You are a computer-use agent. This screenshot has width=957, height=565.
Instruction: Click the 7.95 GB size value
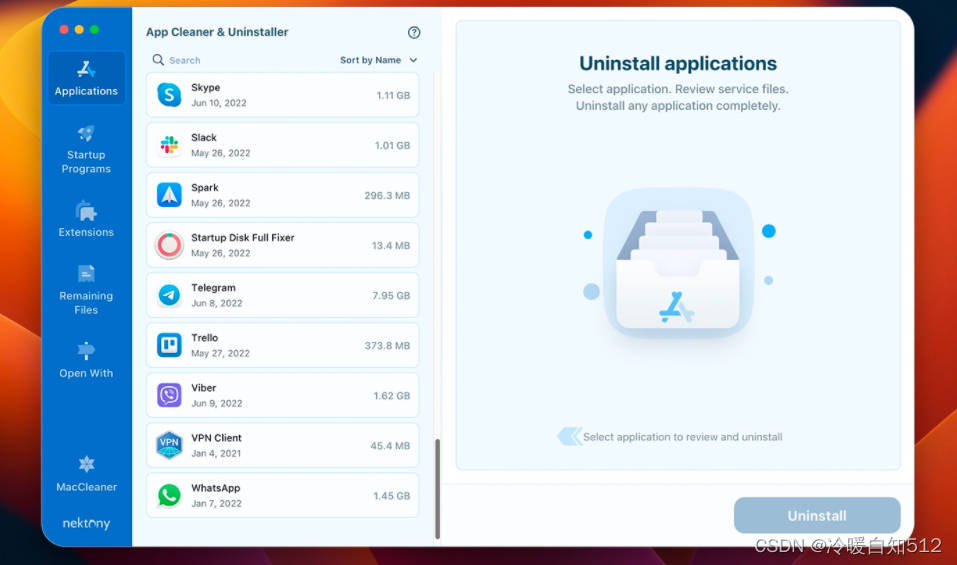391,295
